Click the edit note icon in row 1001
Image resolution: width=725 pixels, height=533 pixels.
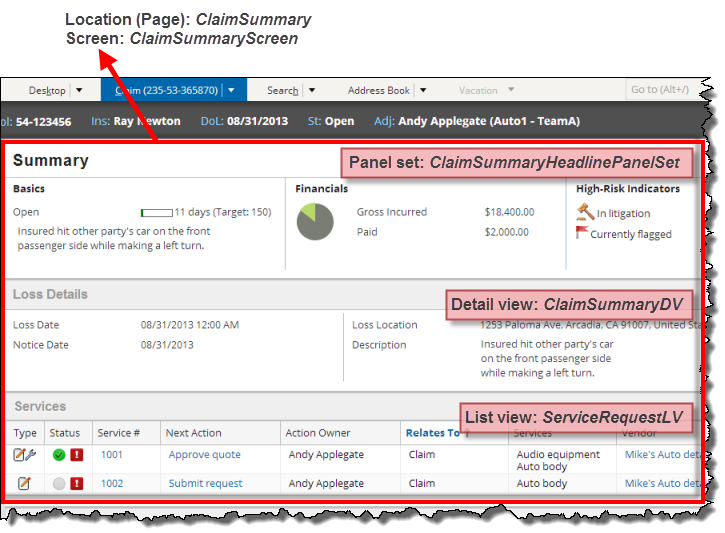[x=18, y=454]
